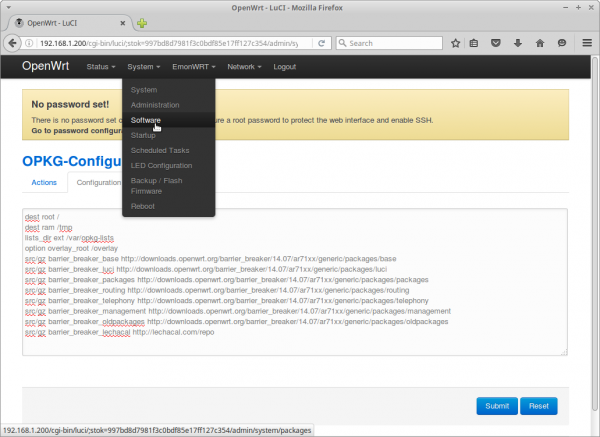Select System entry in the System menu
The height and width of the screenshot is (437, 600).
tap(168, 90)
